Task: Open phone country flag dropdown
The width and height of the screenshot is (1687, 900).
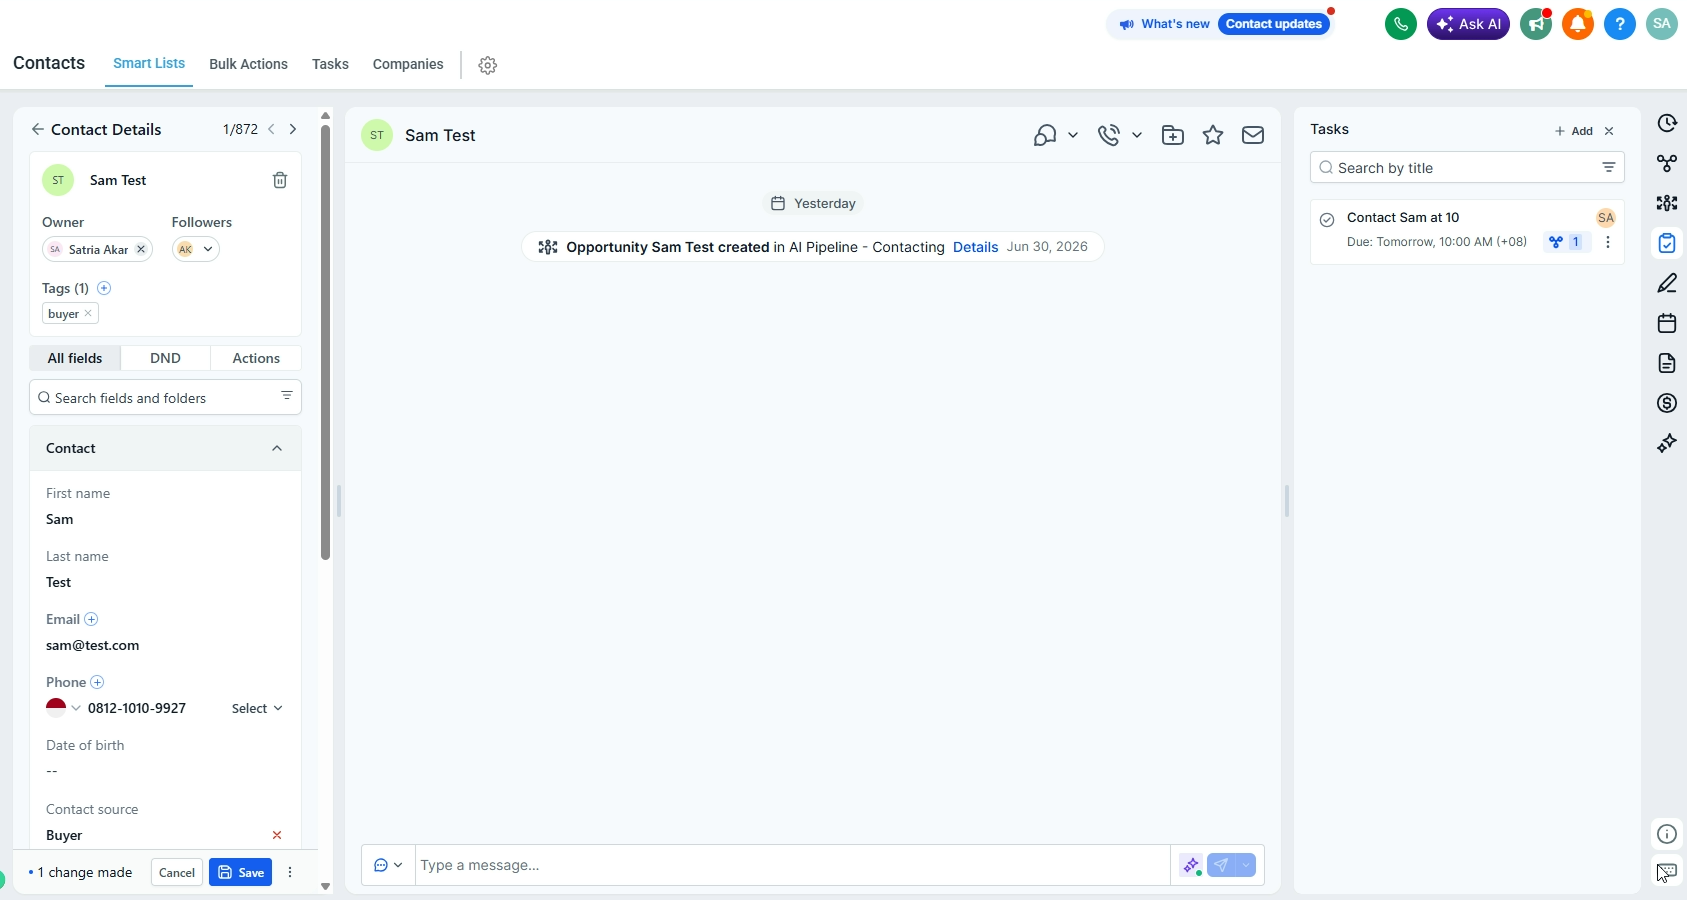Action: pos(63,708)
